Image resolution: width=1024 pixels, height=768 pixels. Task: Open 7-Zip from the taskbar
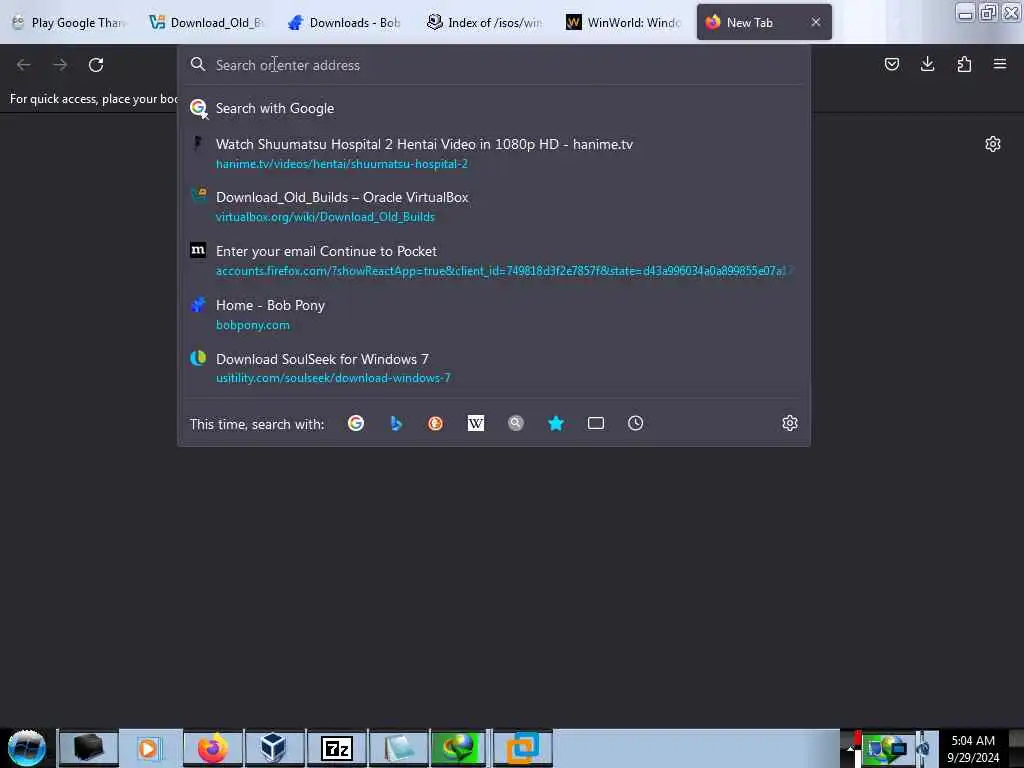pos(336,748)
